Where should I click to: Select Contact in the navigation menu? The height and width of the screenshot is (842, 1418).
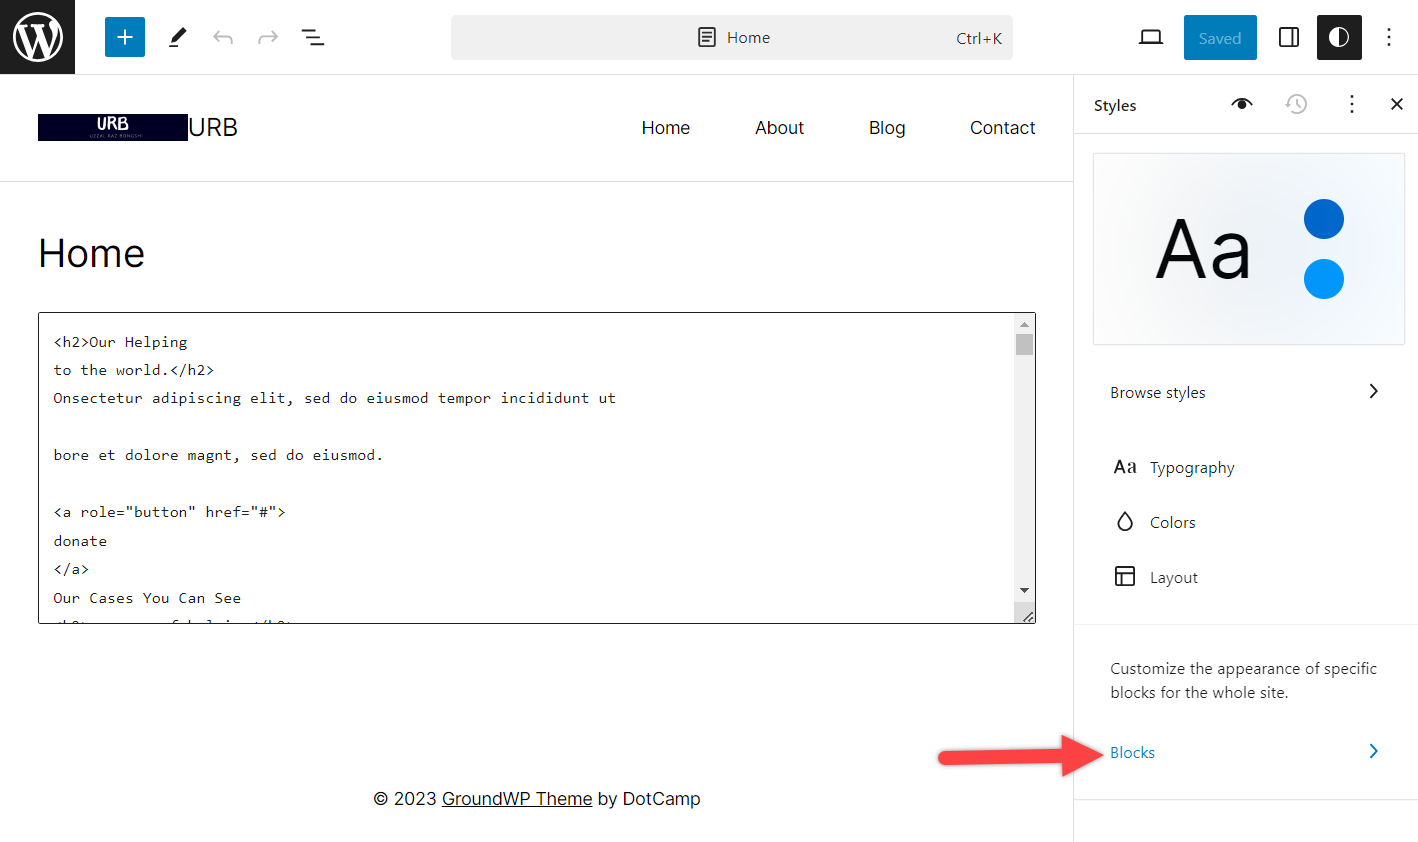tap(1002, 127)
